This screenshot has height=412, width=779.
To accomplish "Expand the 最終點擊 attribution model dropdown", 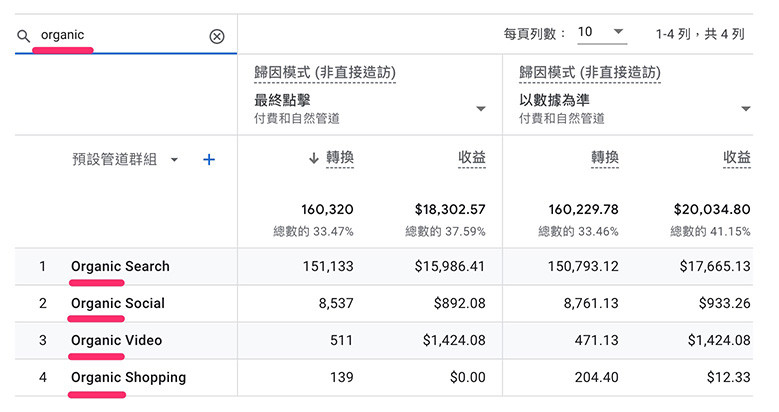I will click(481, 108).
